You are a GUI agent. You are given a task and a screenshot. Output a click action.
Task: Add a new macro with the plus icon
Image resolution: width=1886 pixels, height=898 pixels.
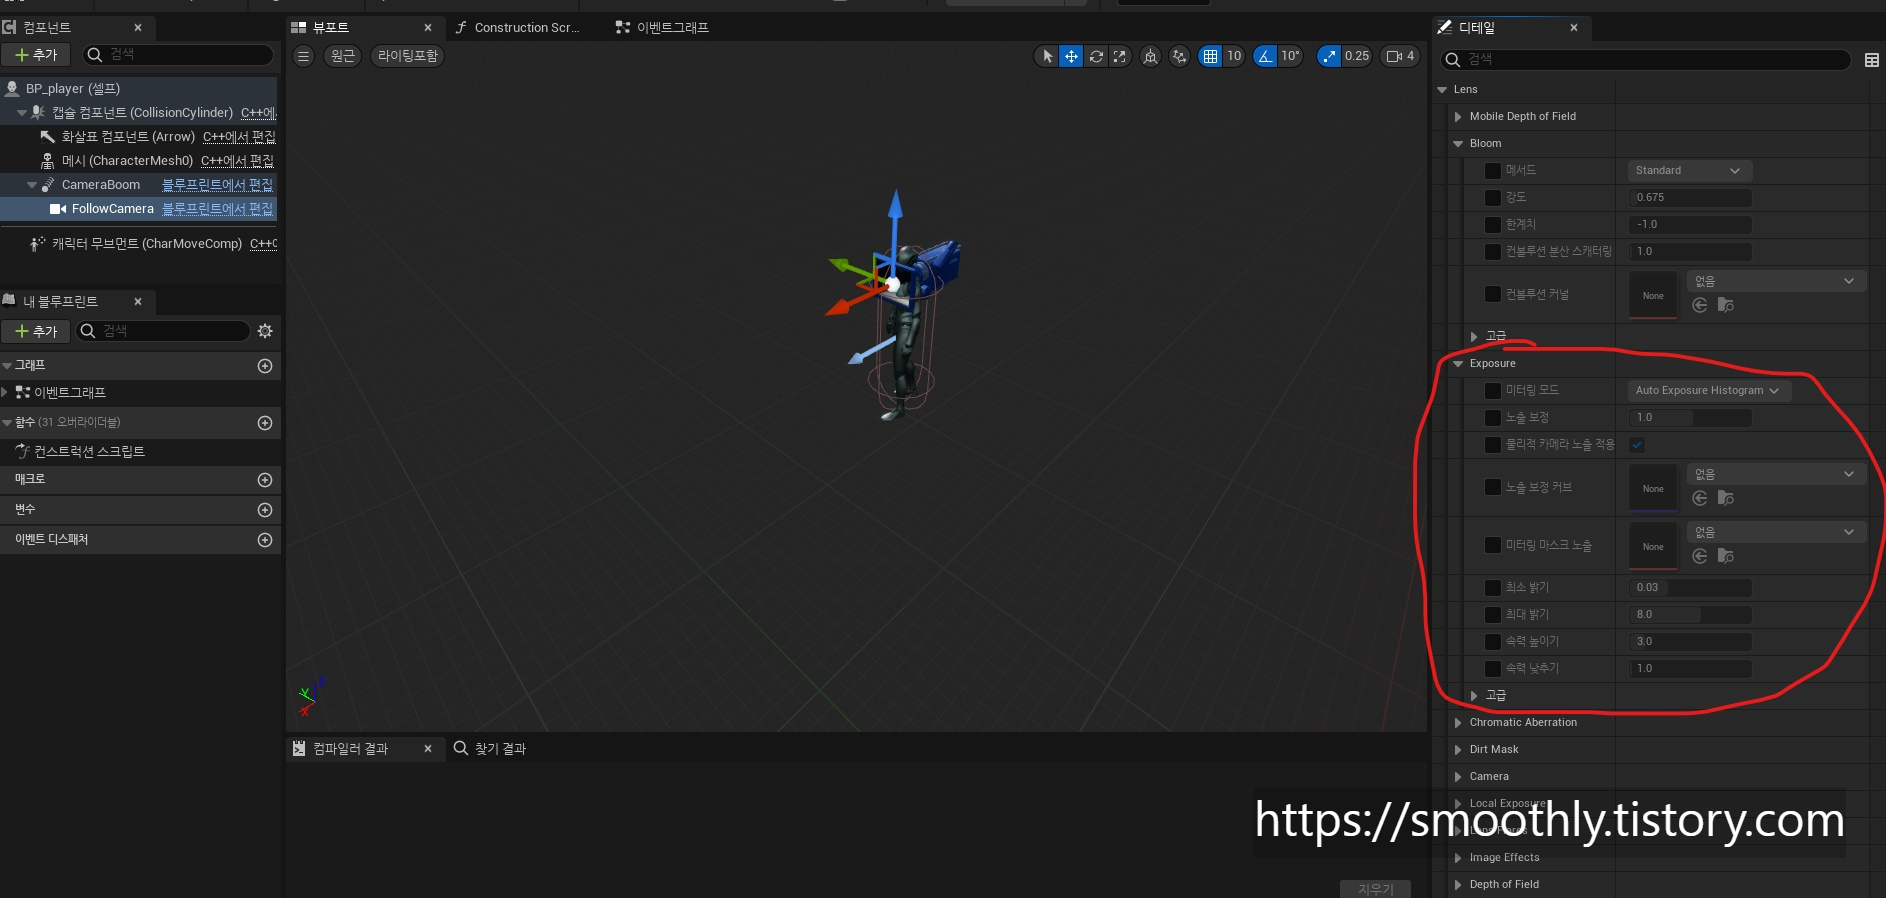coord(265,480)
